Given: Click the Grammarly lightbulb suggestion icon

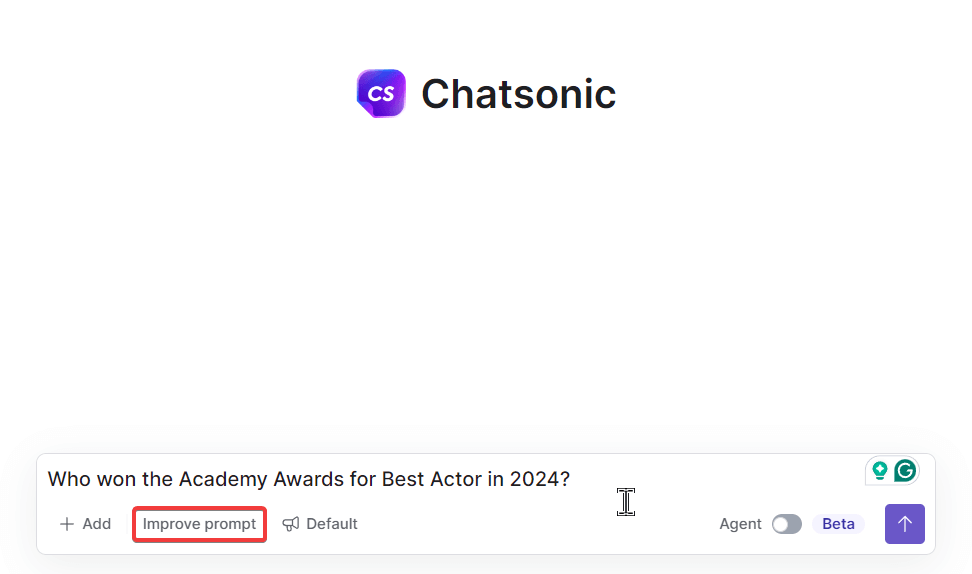Looking at the screenshot, I should (x=880, y=470).
